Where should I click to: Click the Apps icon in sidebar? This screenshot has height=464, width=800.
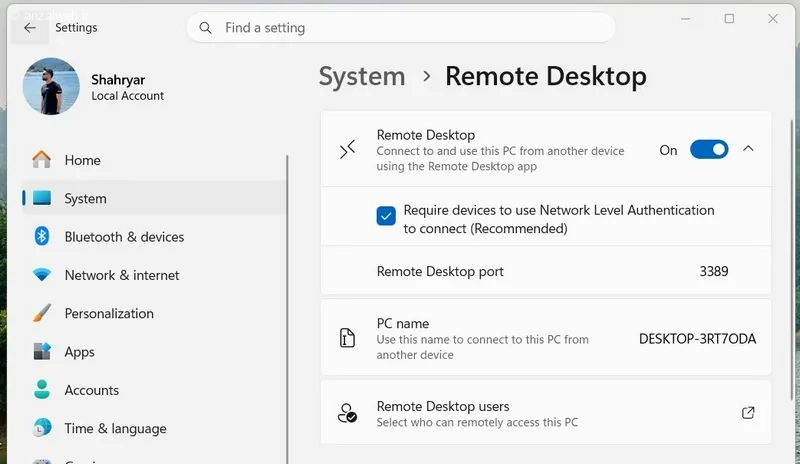click(42, 351)
